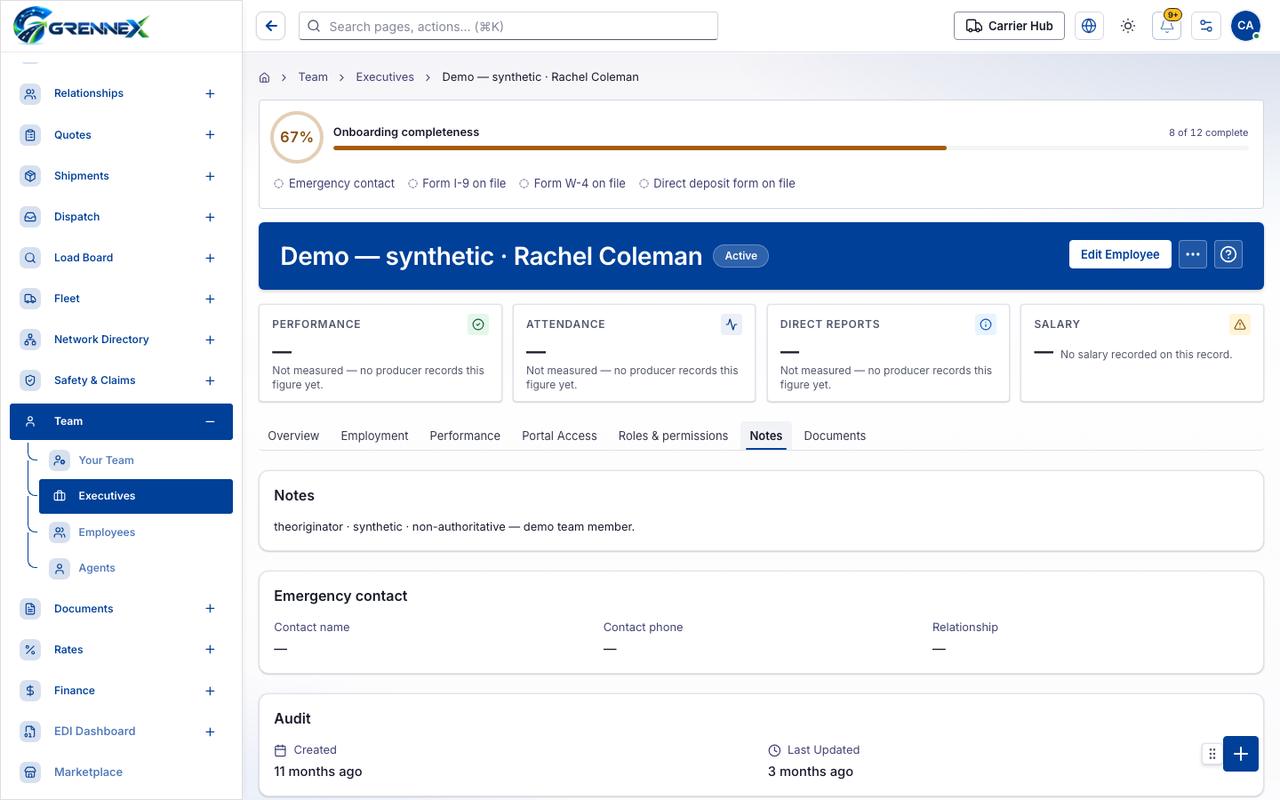The image size is (1280, 800).
Task: Switch to the Documents tab
Action: 835,436
